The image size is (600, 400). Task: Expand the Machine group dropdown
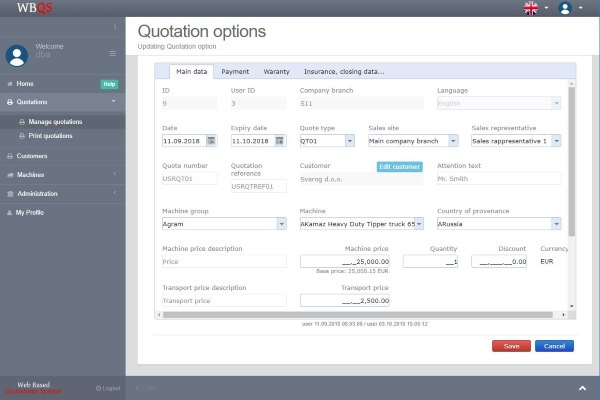click(280, 224)
